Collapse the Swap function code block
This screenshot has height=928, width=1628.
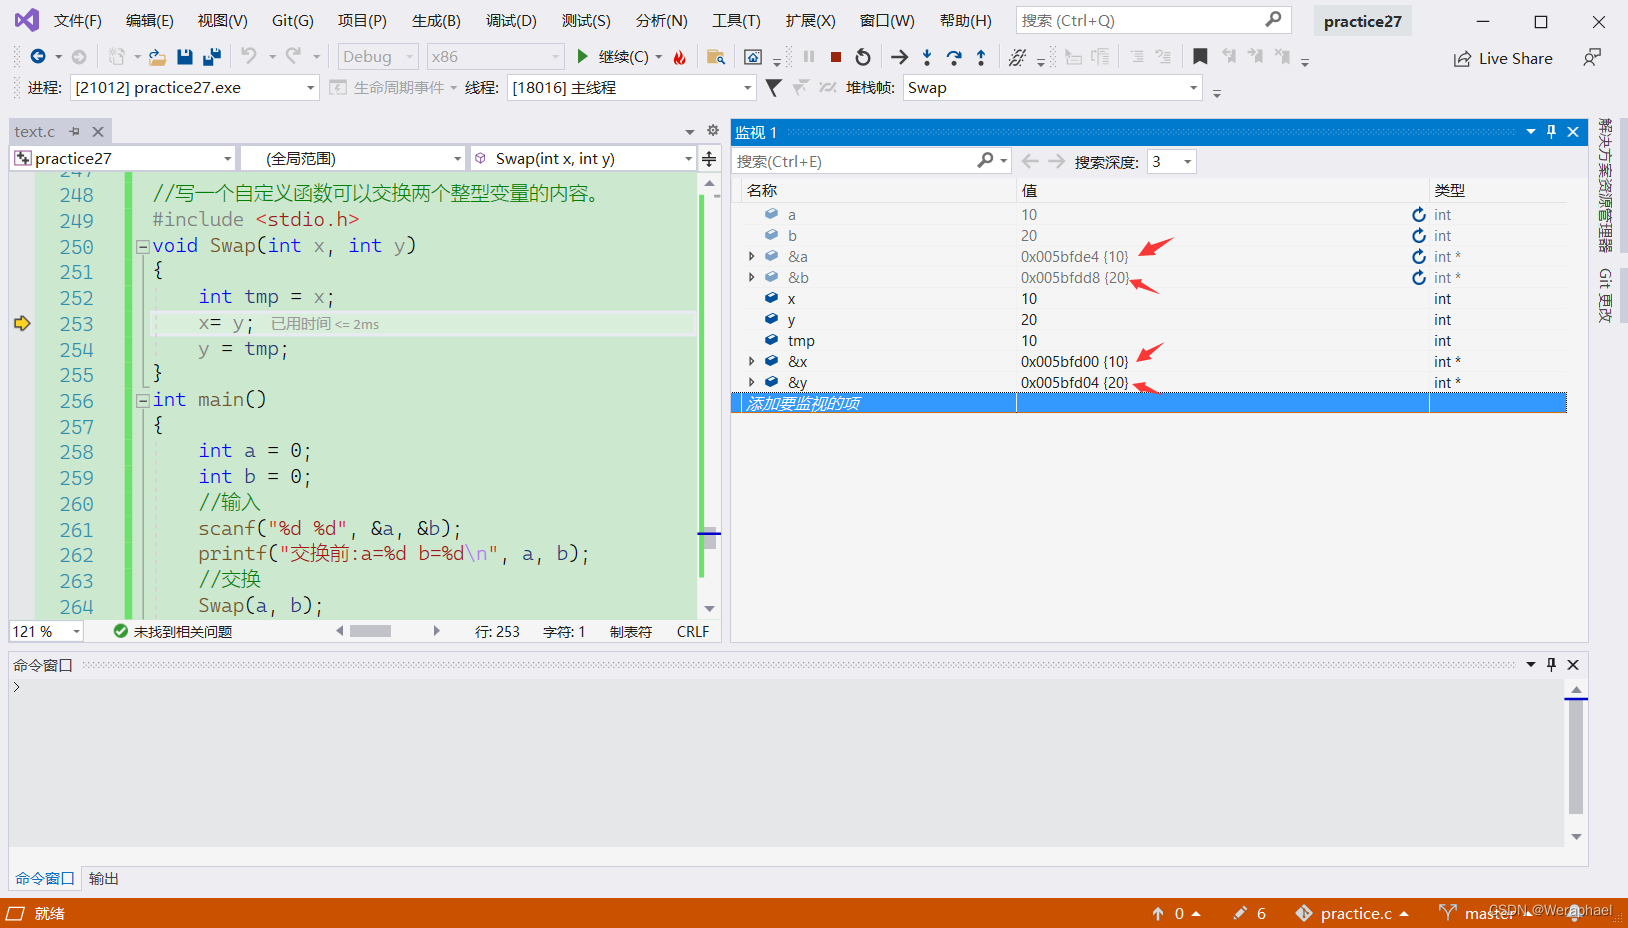pos(143,246)
